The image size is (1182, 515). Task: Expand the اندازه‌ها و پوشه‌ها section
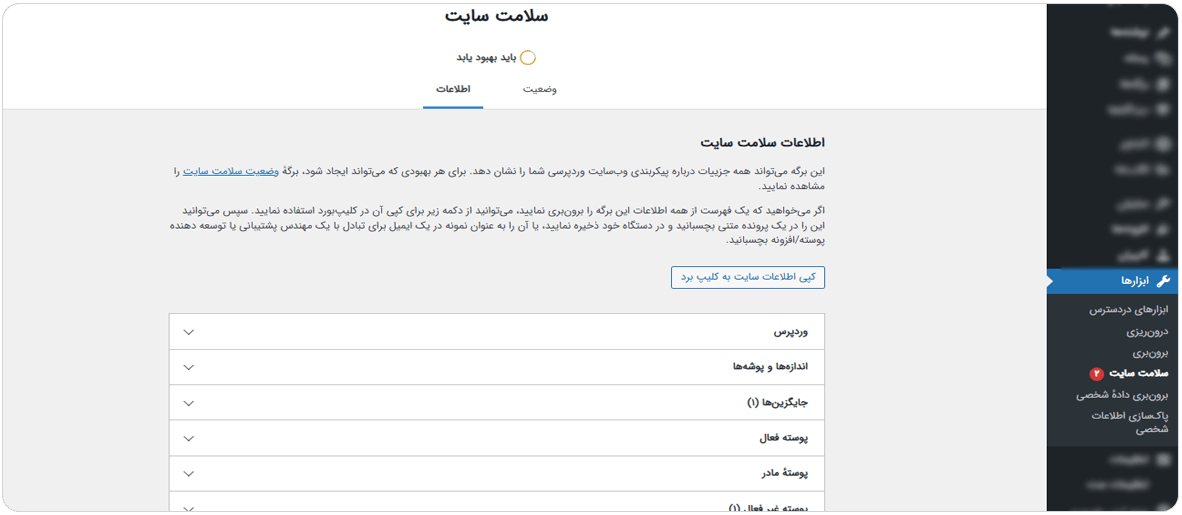pos(497,367)
